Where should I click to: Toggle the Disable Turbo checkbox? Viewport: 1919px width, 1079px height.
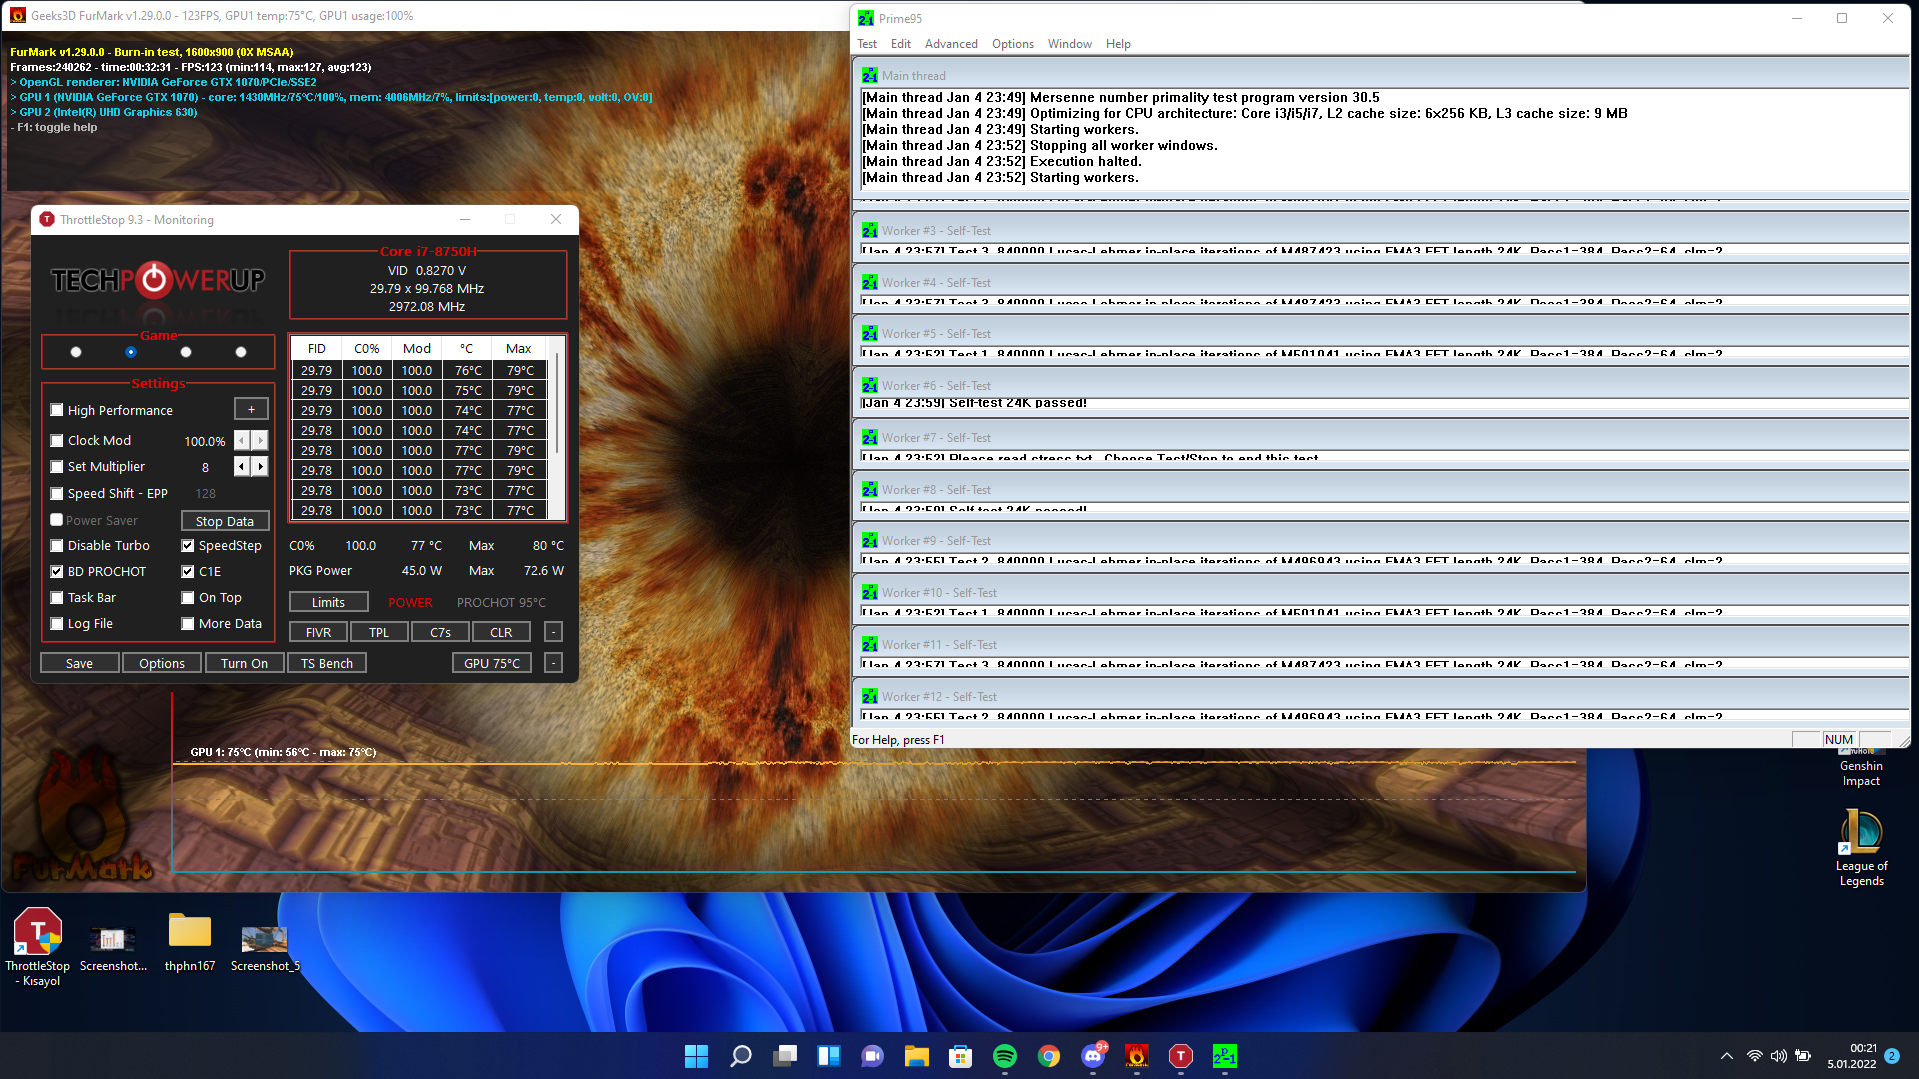click(x=57, y=546)
